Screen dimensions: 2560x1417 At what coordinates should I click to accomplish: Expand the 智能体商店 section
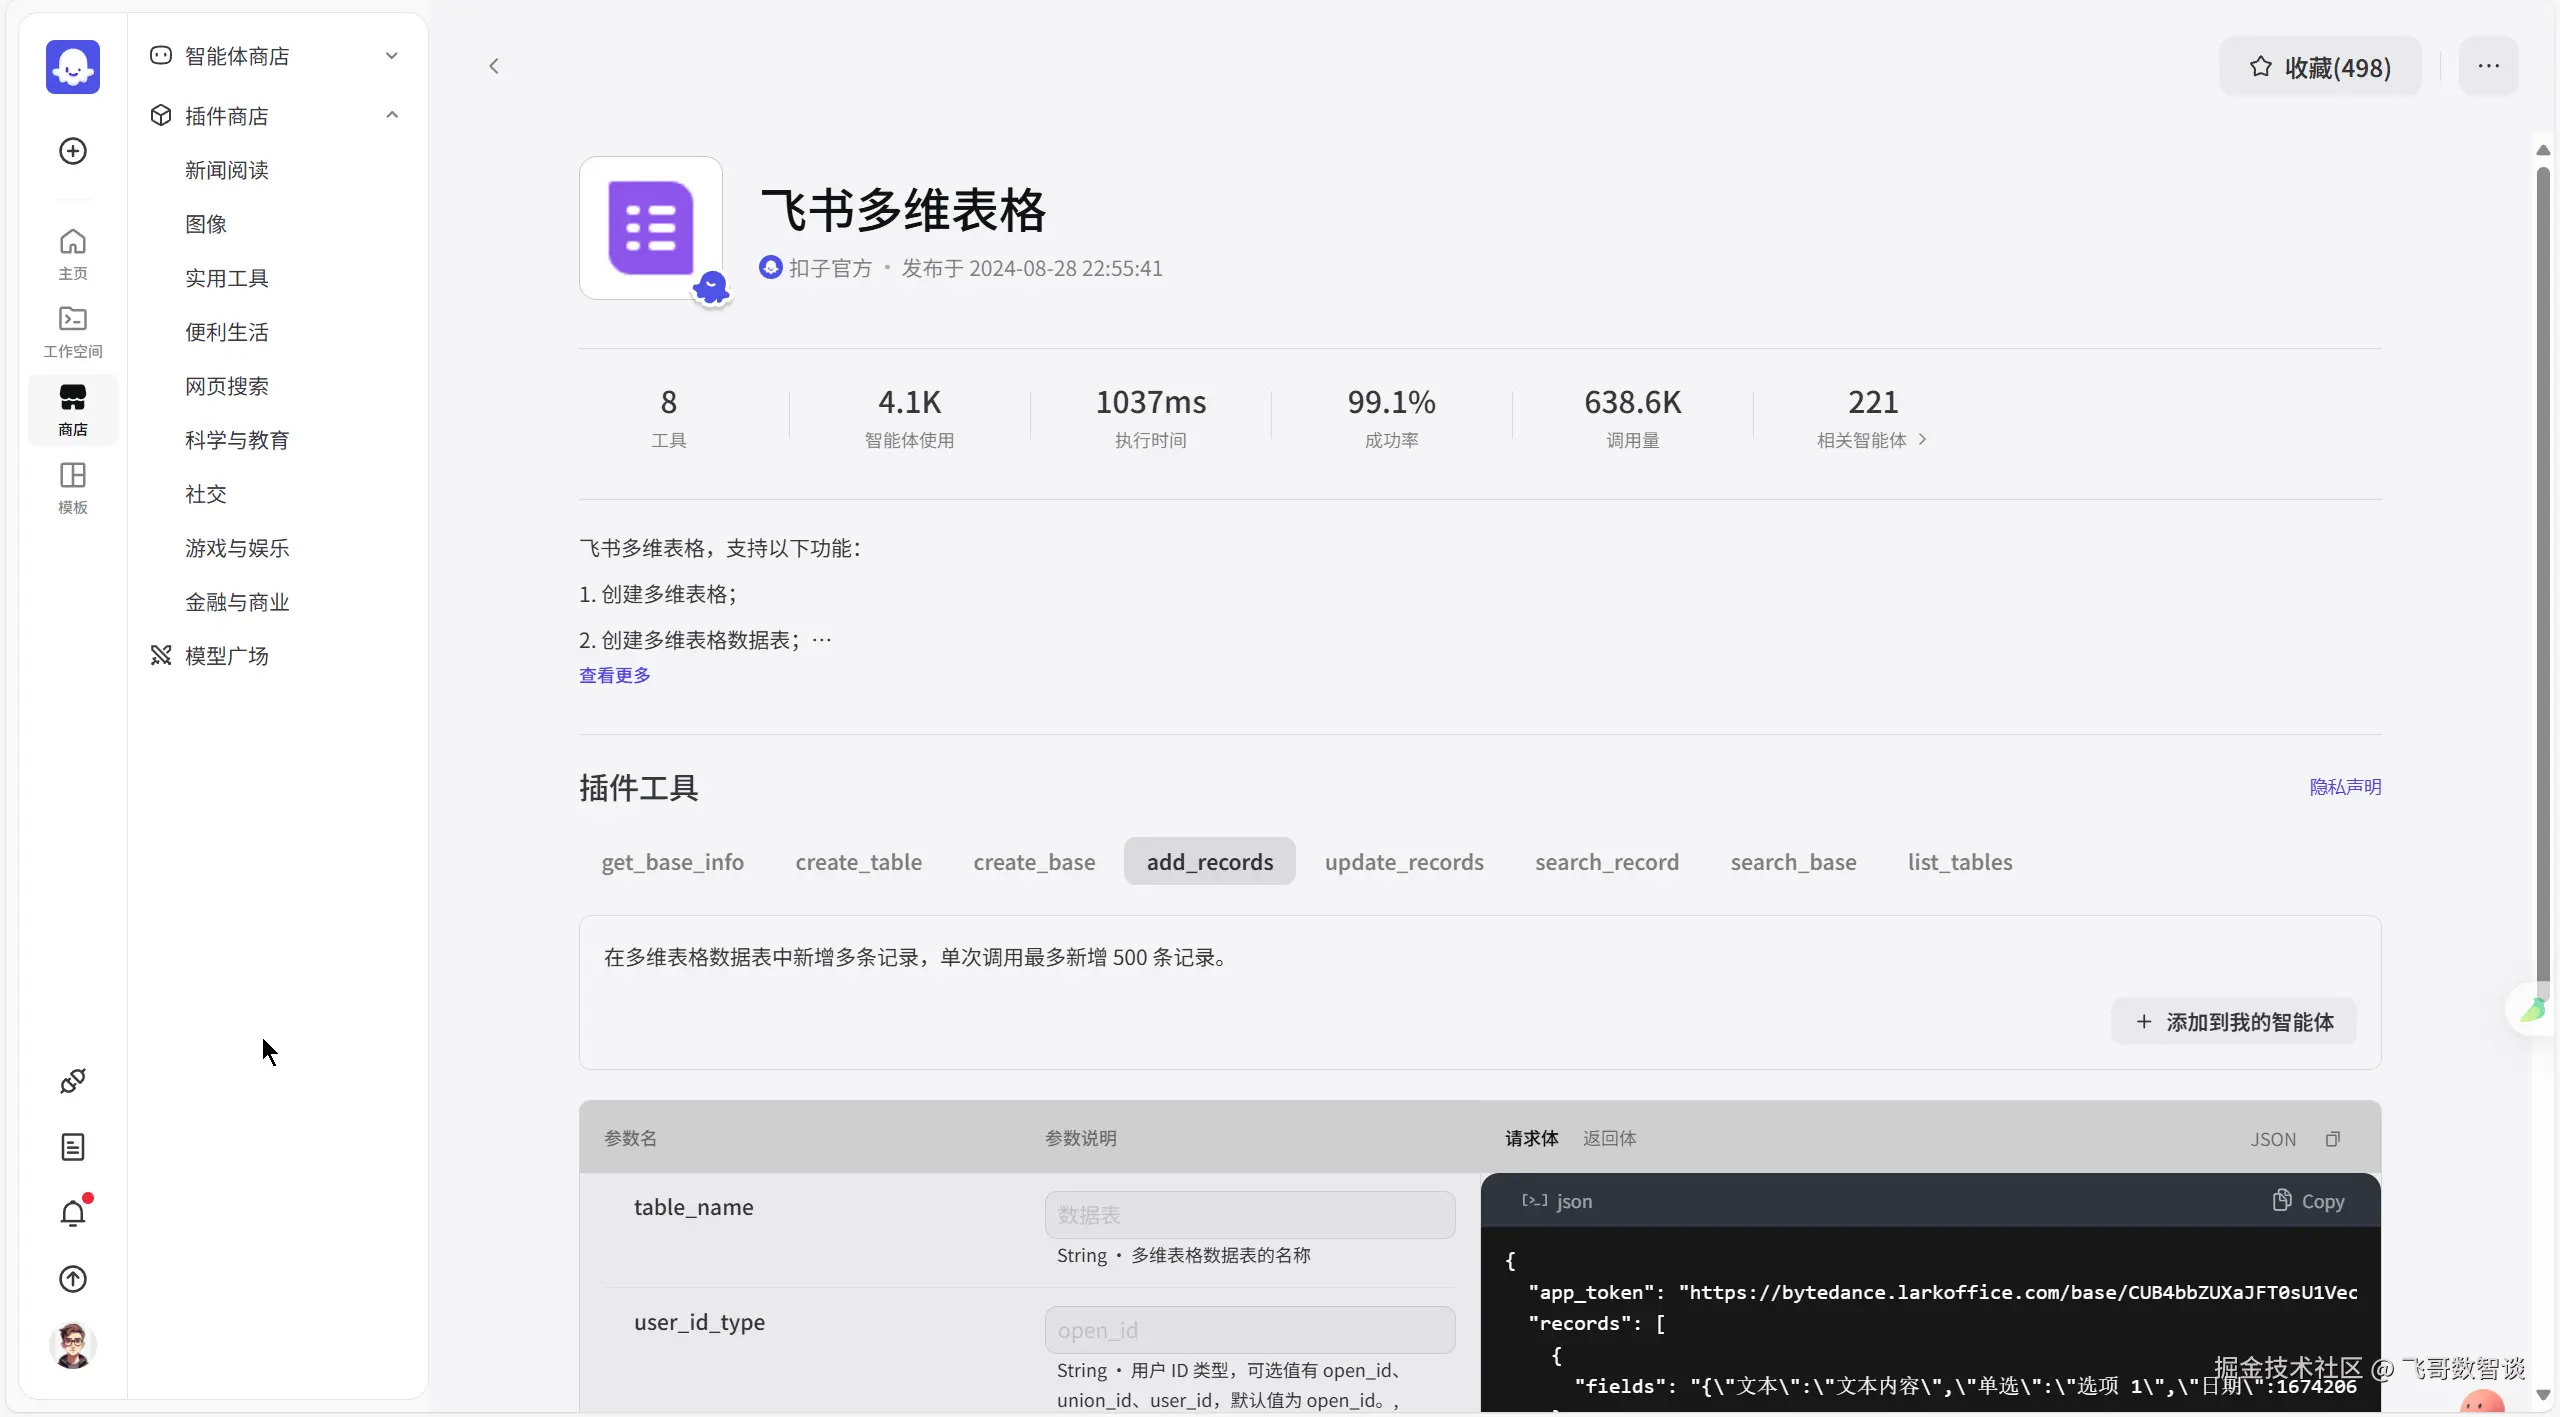[x=392, y=56]
